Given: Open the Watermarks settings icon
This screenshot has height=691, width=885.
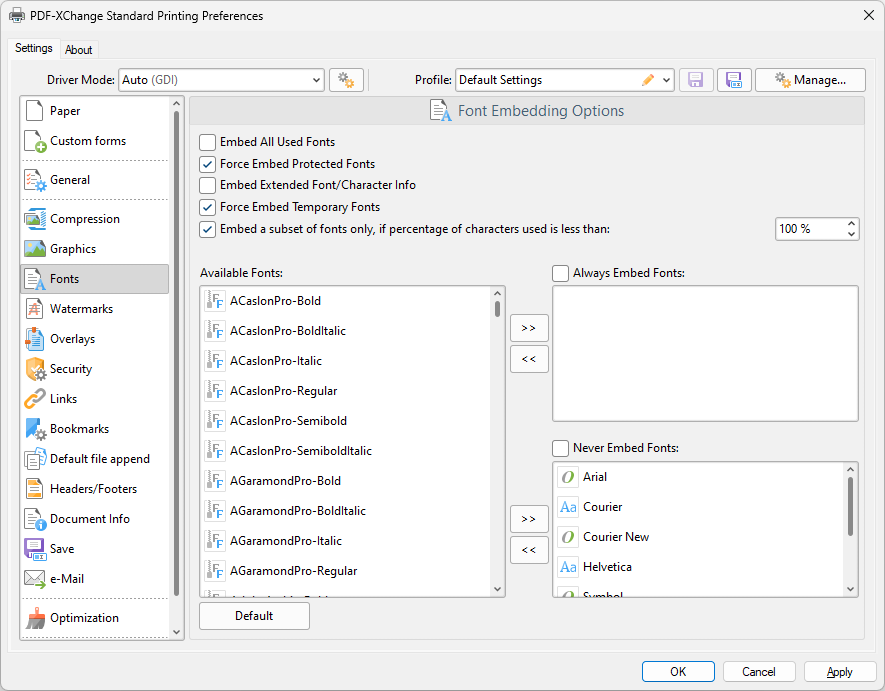Looking at the screenshot, I should click(34, 309).
